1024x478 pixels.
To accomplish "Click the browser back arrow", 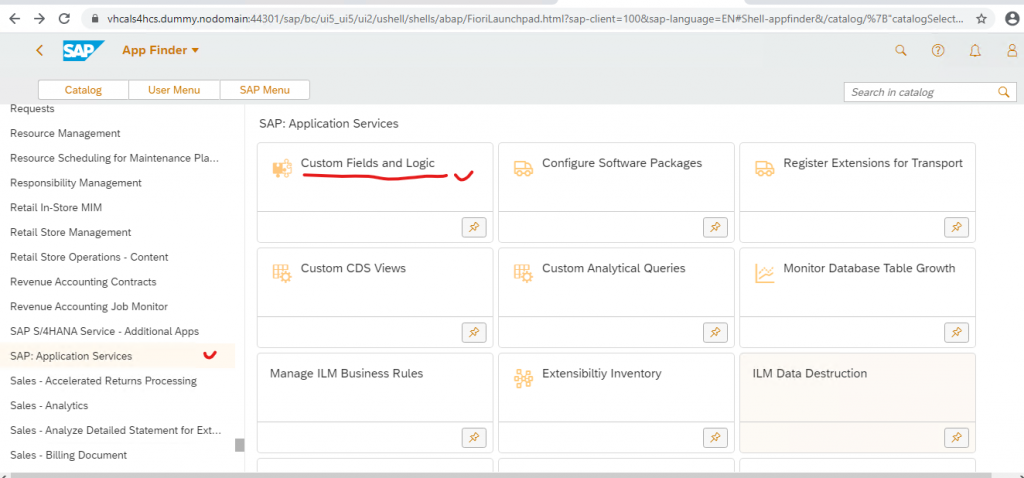I will [x=14, y=18].
